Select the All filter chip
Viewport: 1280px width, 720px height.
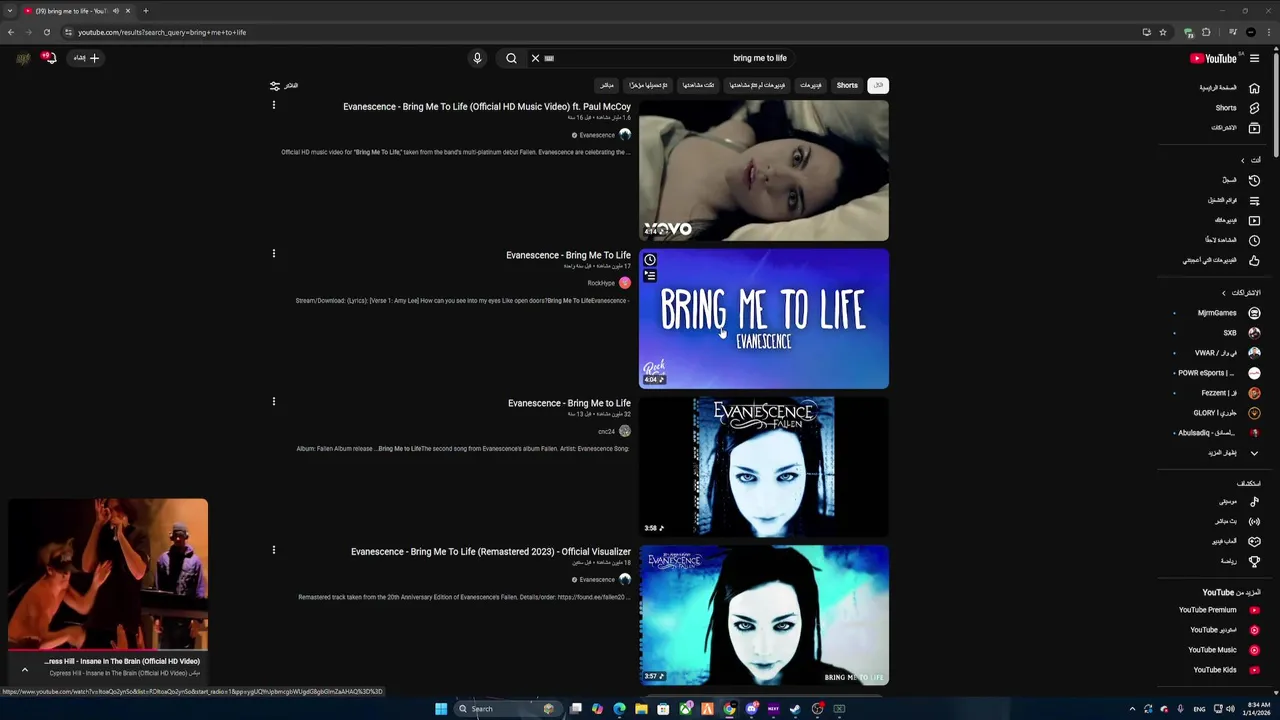[878, 85]
